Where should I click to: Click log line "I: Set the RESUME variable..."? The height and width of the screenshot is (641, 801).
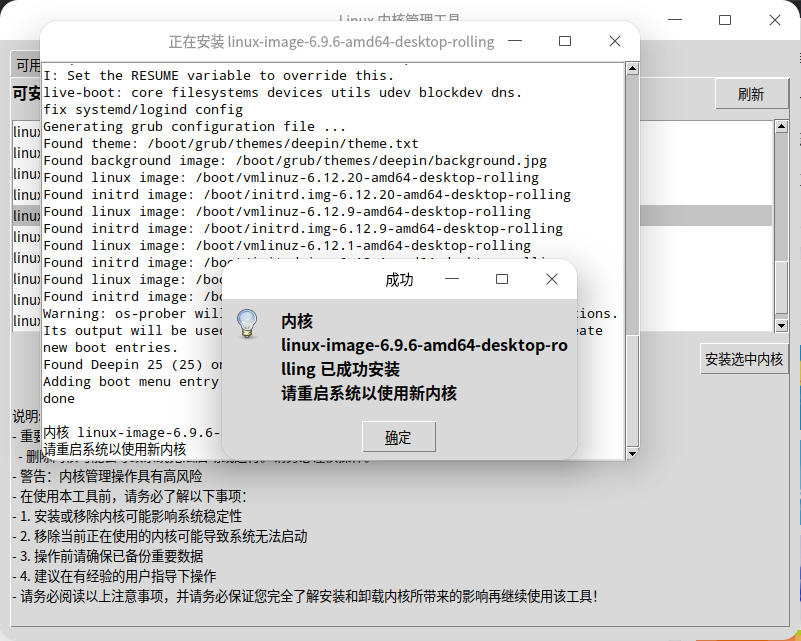click(x=219, y=76)
